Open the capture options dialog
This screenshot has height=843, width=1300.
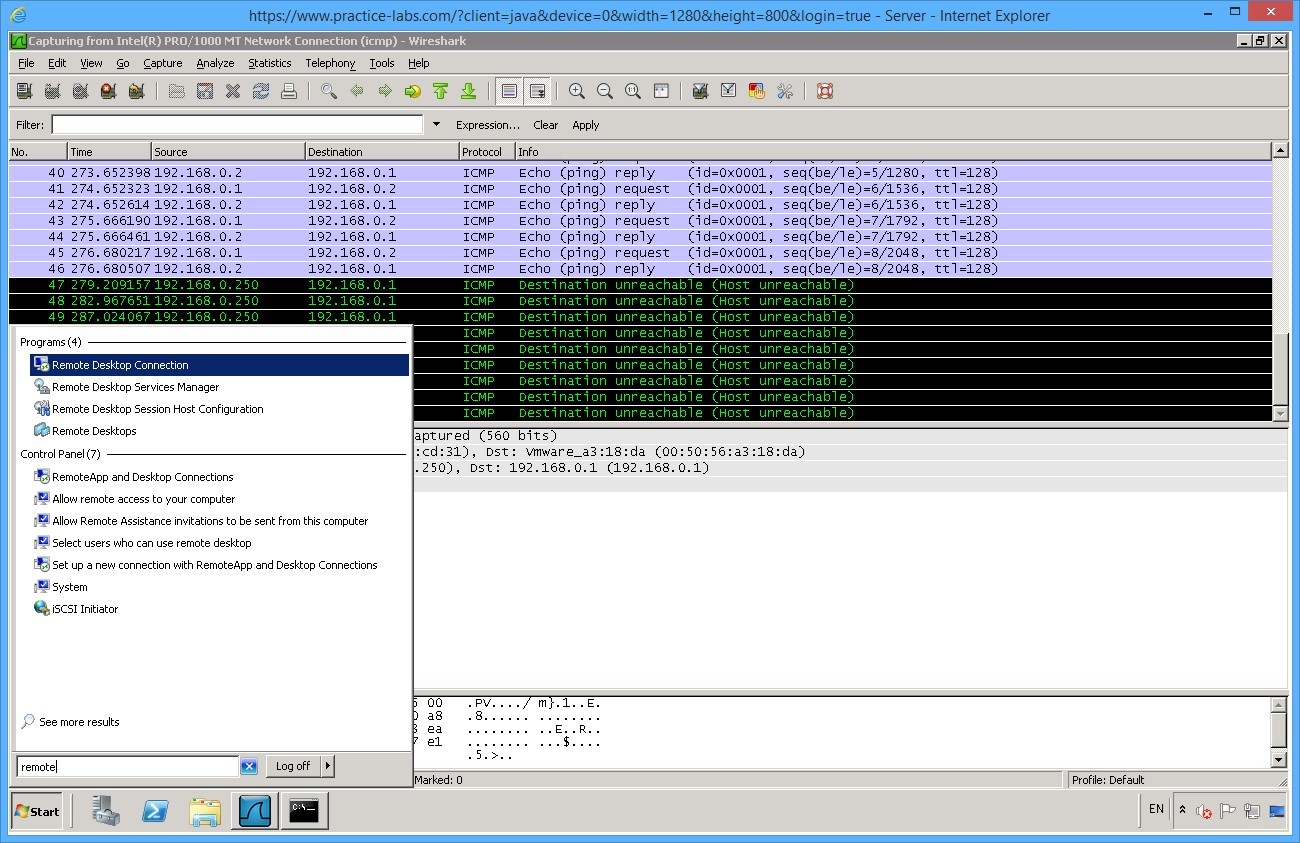point(52,91)
